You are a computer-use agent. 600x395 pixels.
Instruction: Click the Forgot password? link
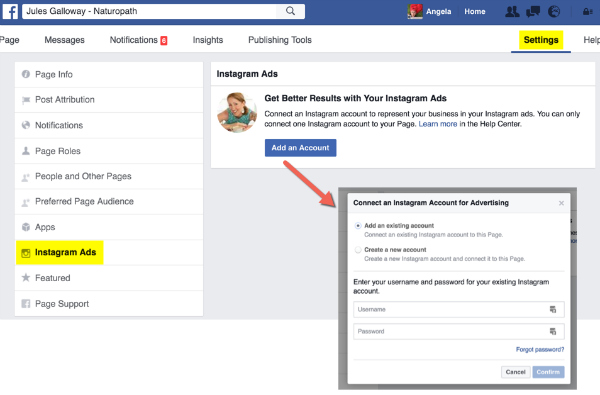click(540, 349)
